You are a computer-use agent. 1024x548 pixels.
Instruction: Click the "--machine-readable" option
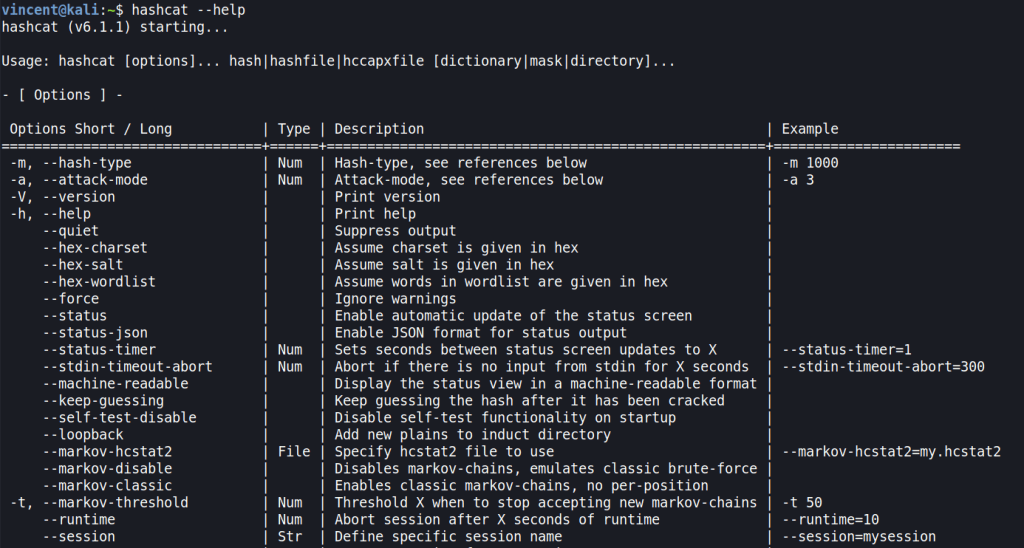tap(116, 384)
